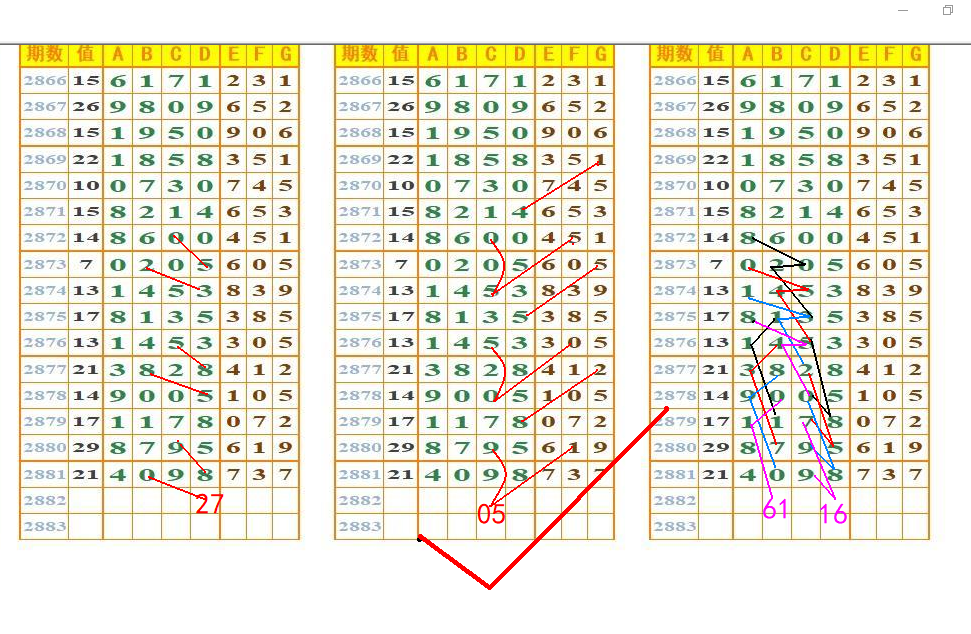The image size is (971, 634).
Task: Click the magenta number 16 annotation
Action: (833, 514)
